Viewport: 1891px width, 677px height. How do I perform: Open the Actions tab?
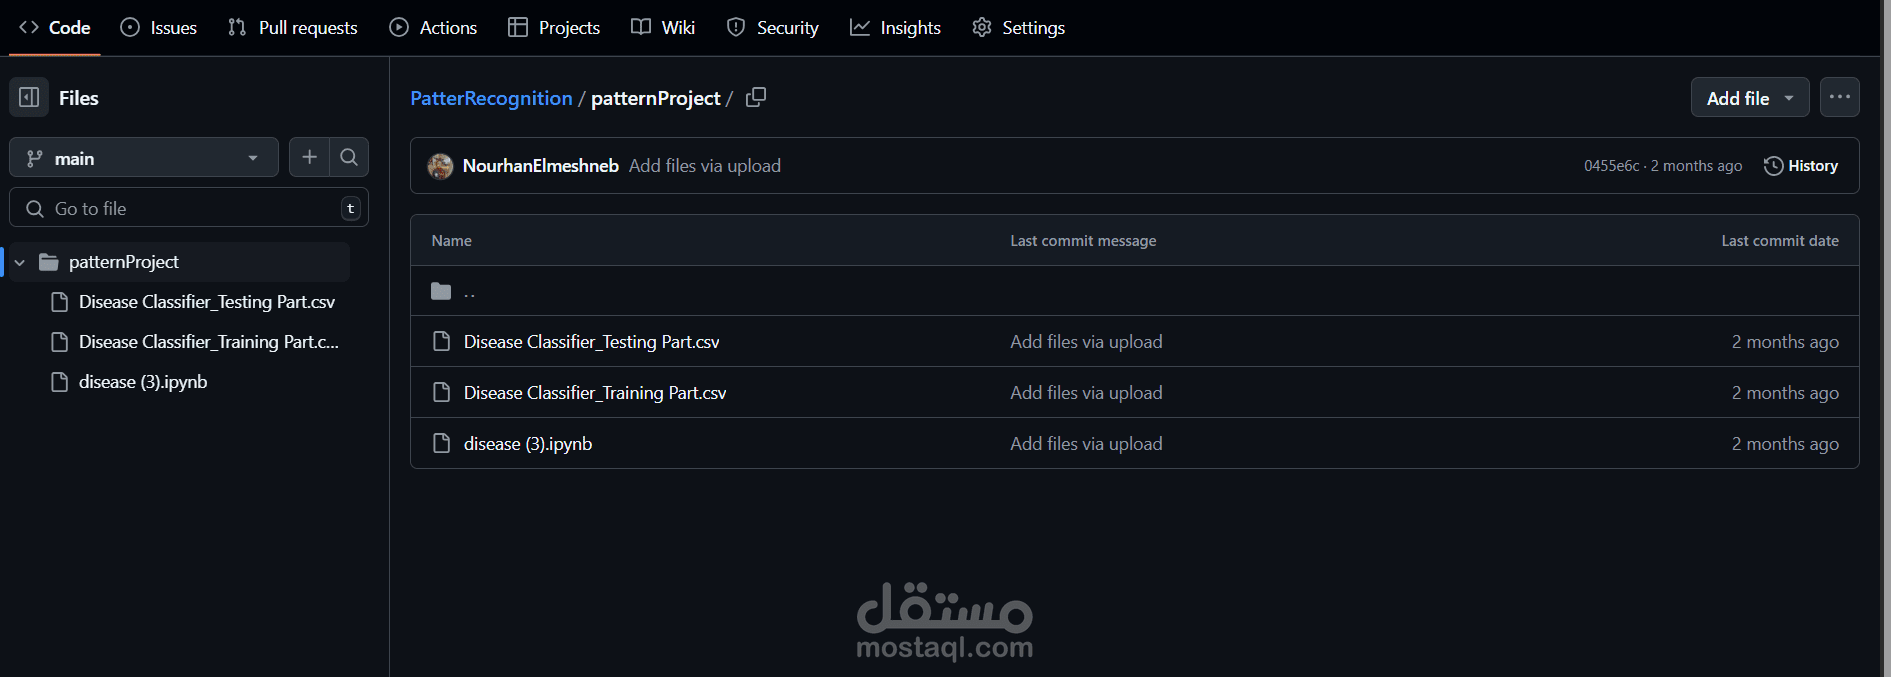coord(433,28)
